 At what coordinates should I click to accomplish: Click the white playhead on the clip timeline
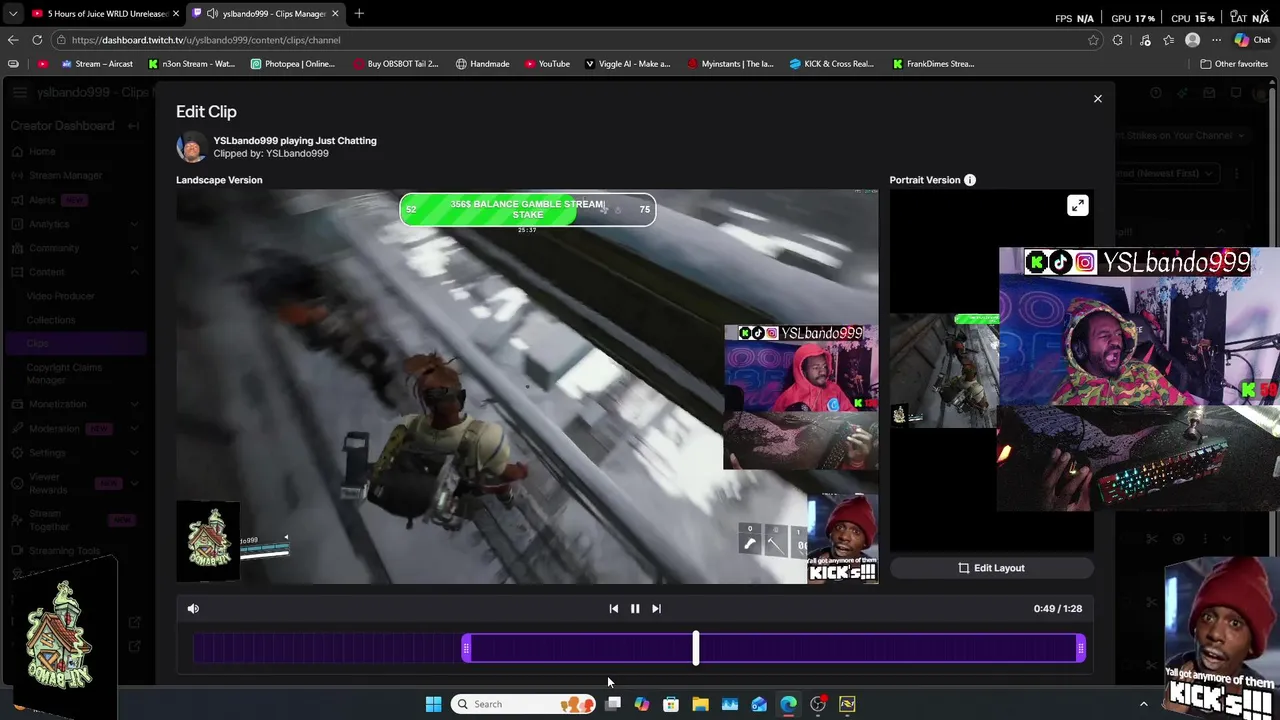coord(695,648)
